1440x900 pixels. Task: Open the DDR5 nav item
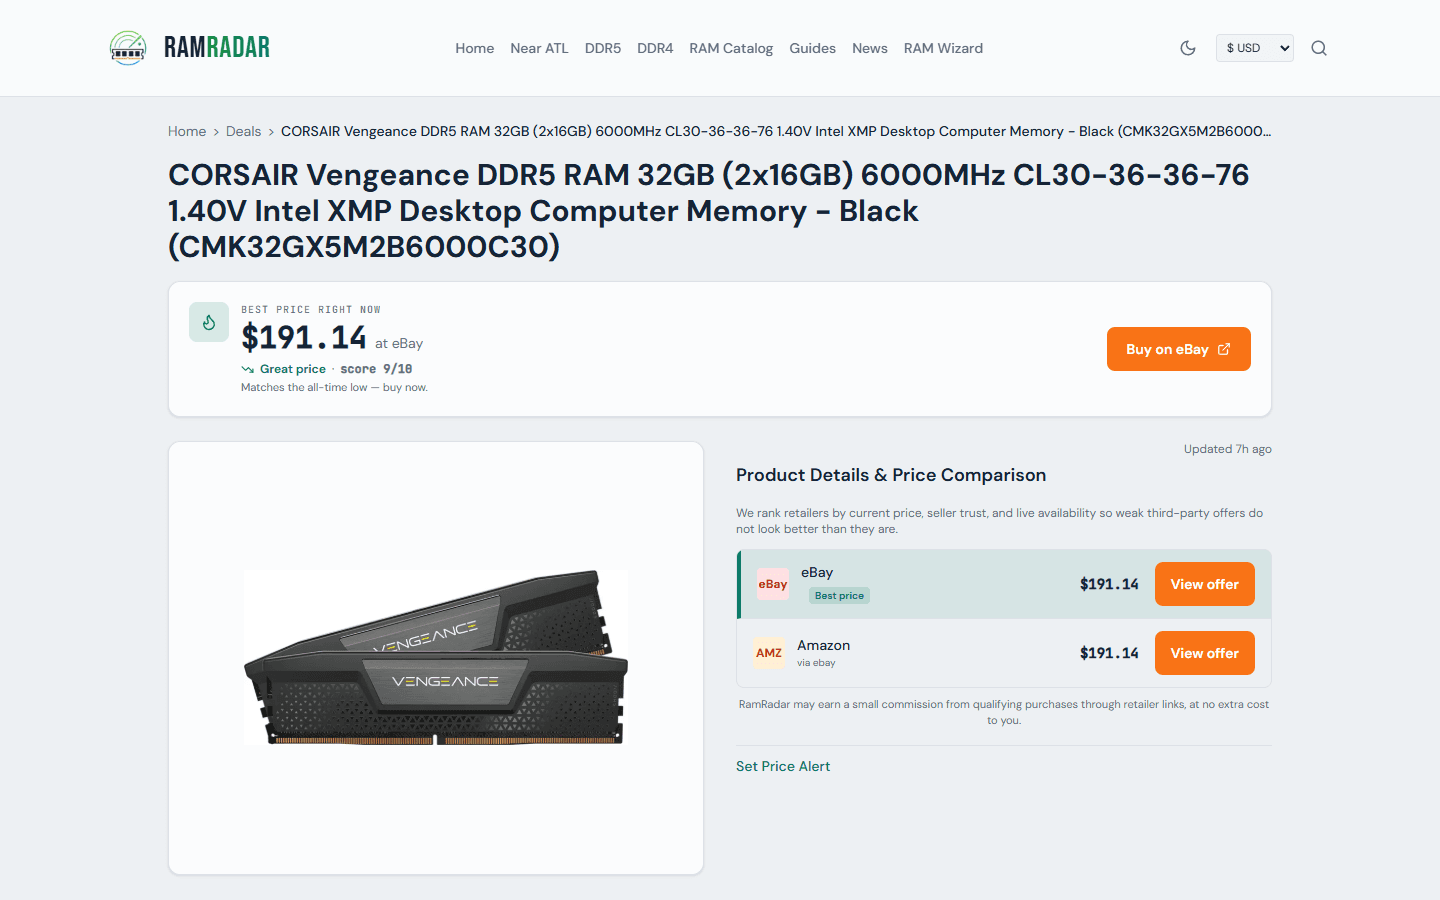603,48
